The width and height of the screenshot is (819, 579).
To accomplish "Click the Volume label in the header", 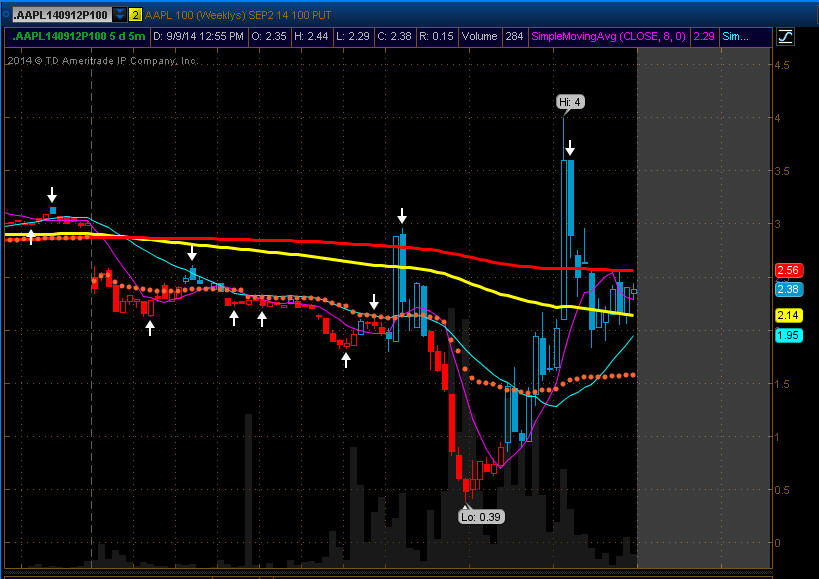I will [x=480, y=36].
